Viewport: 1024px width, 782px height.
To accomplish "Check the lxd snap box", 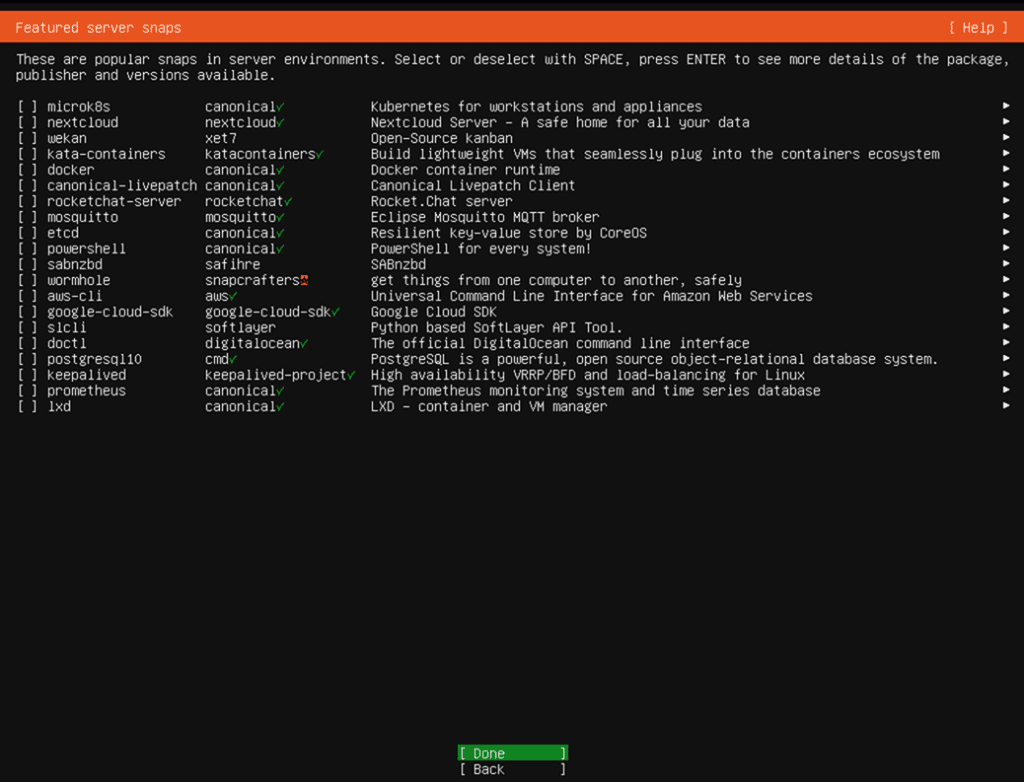I will click(x=27, y=406).
